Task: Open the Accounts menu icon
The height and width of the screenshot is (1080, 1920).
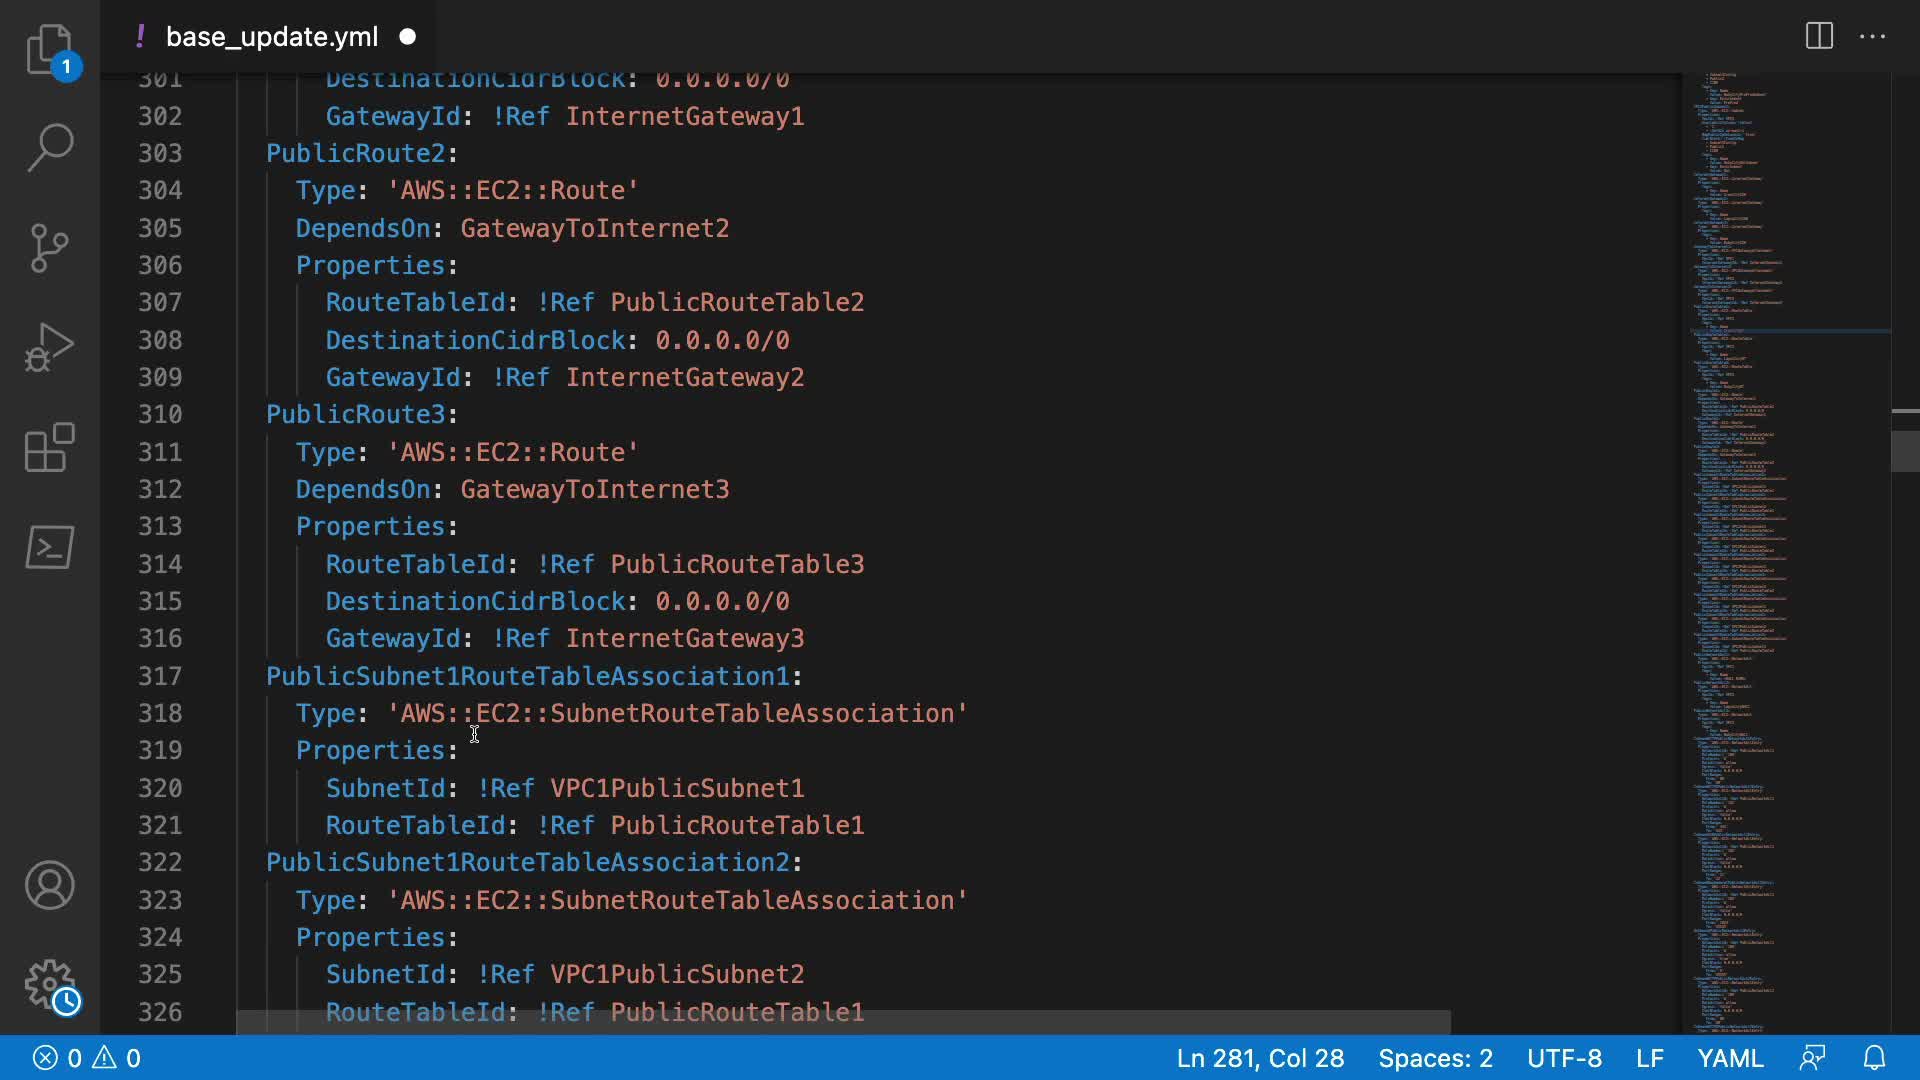Action: pyautogui.click(x=49, y=885)
